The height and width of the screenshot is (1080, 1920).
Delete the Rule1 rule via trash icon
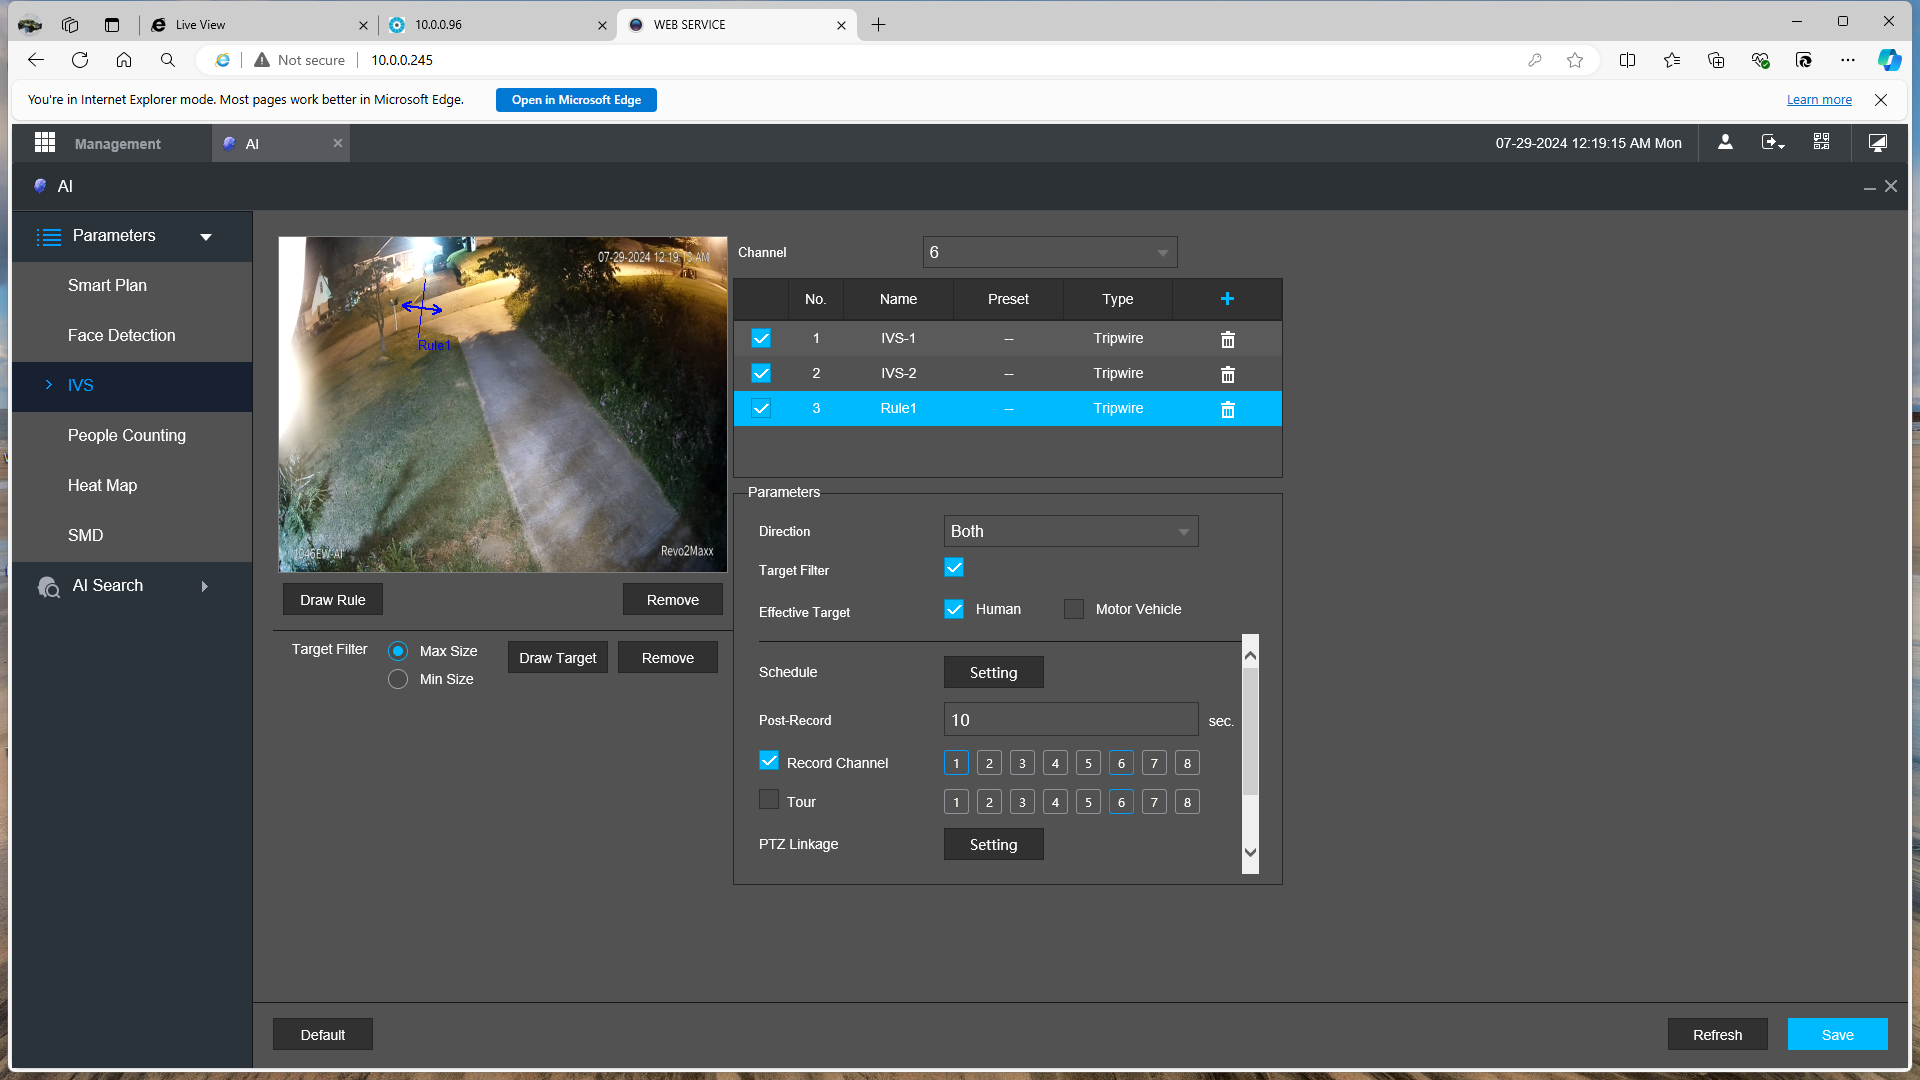(x=1228, y=409)
